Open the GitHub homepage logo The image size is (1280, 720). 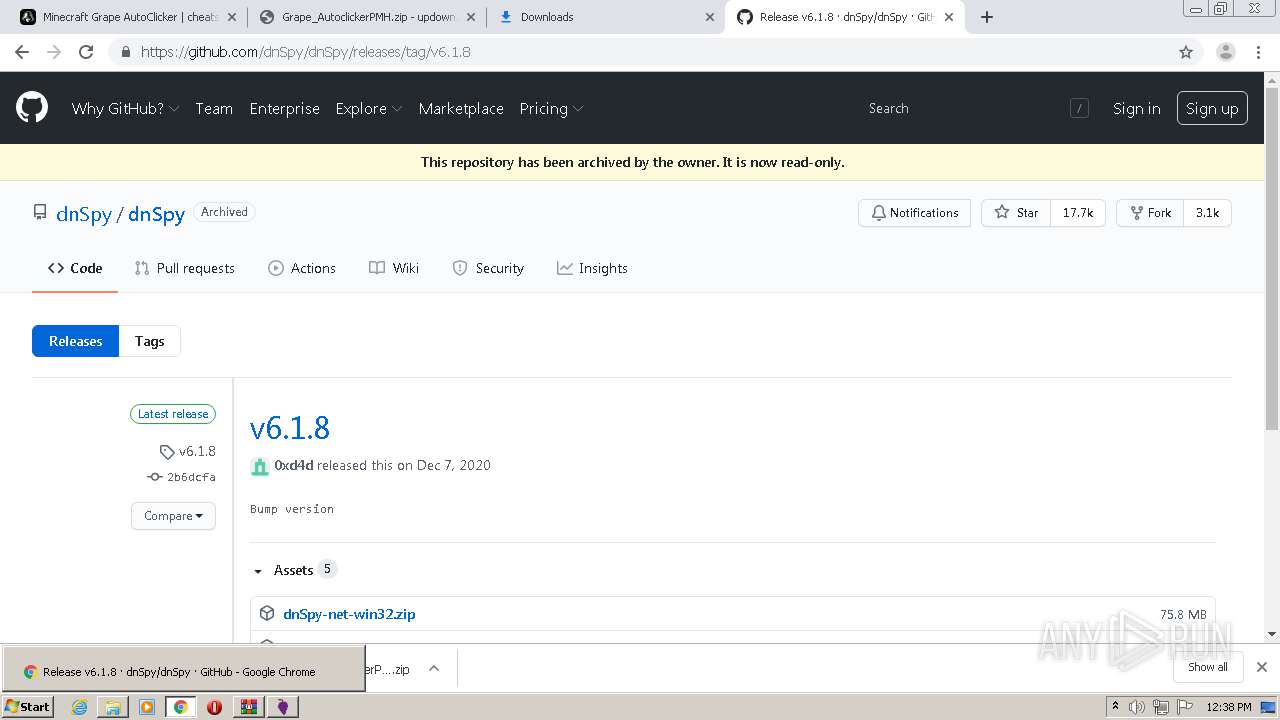(32, 108)
